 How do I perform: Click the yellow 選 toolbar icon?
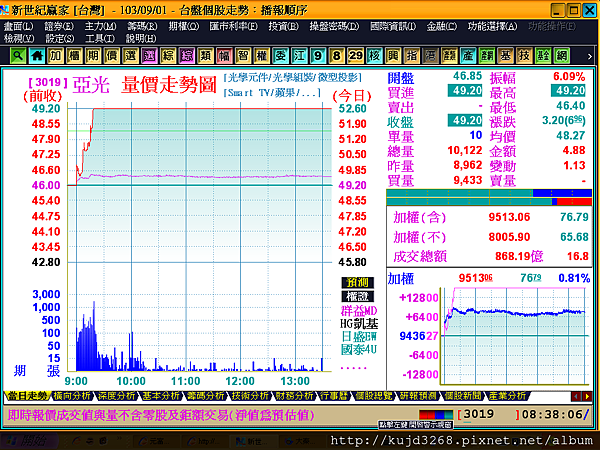point(130,56)
